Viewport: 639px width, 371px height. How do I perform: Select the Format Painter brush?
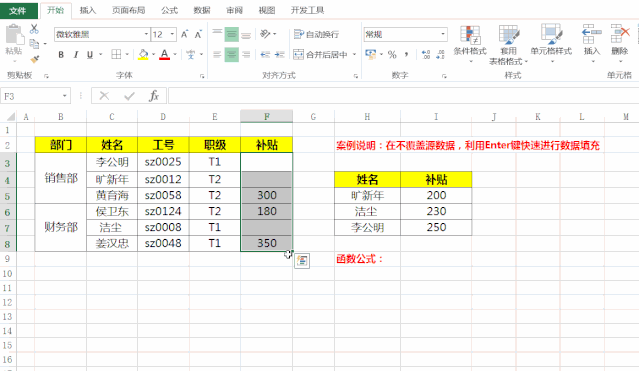(x=35, y=59)
